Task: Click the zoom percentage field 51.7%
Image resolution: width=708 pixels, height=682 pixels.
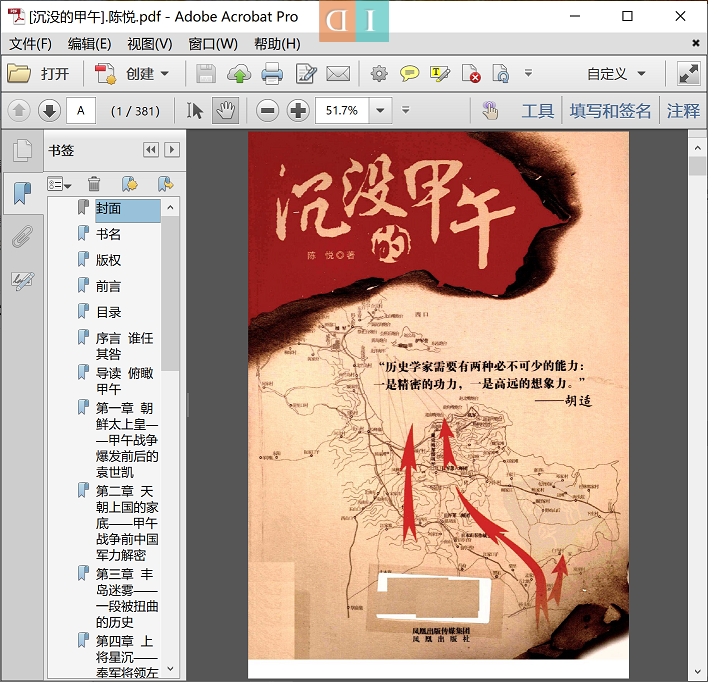Action: 342,111
